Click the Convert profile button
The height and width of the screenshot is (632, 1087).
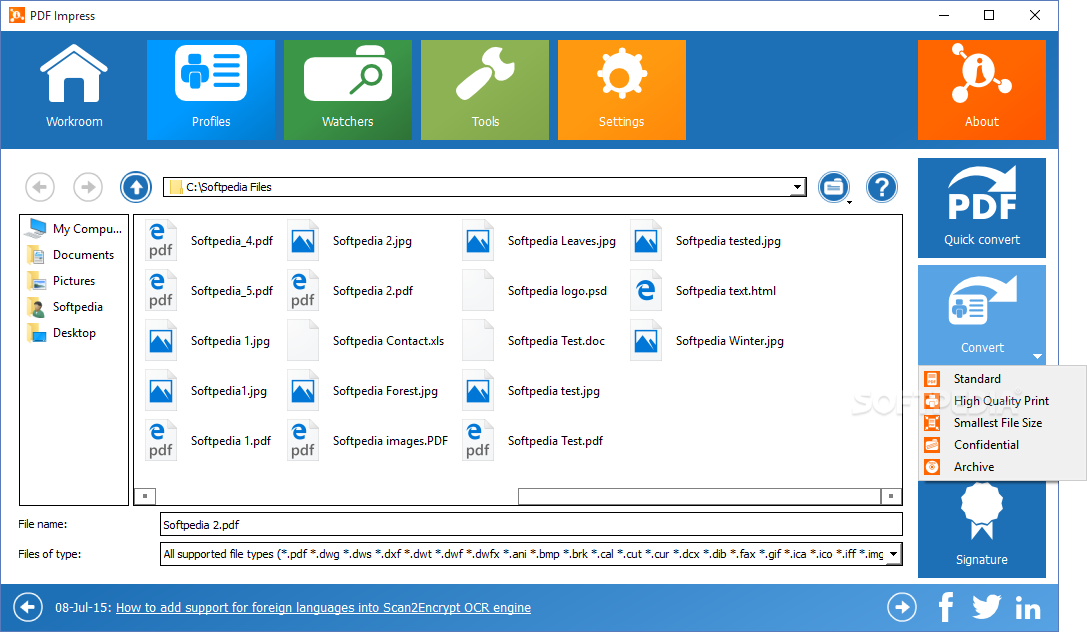982,315
